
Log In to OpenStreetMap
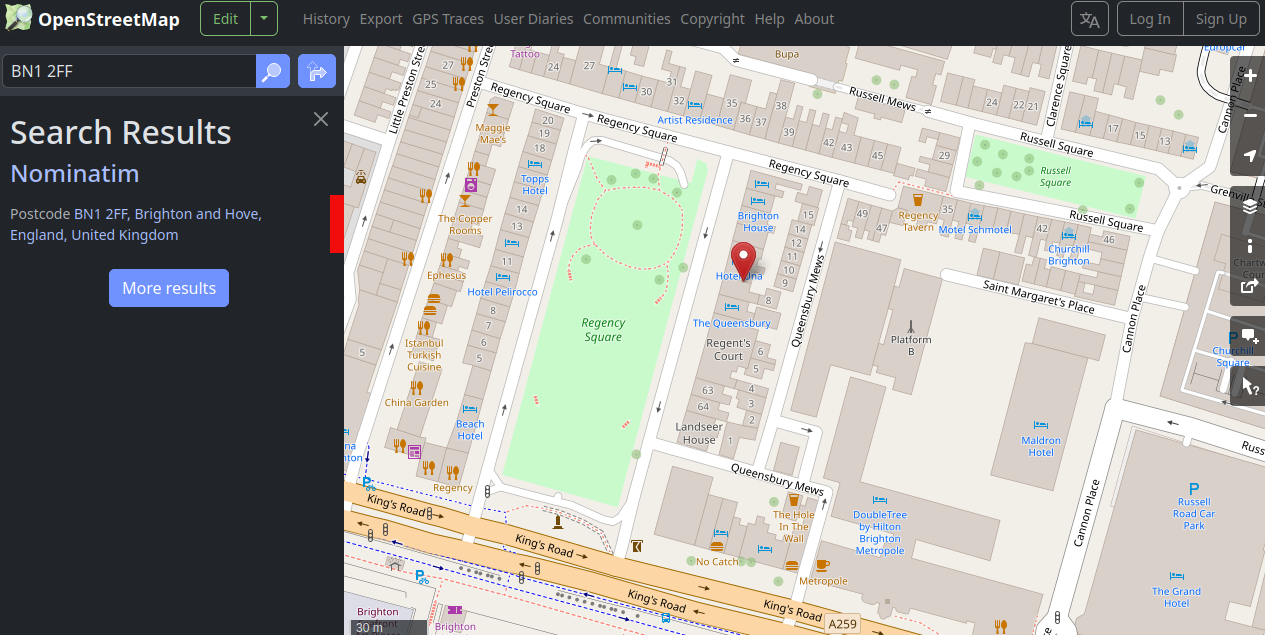point(1149,18)
